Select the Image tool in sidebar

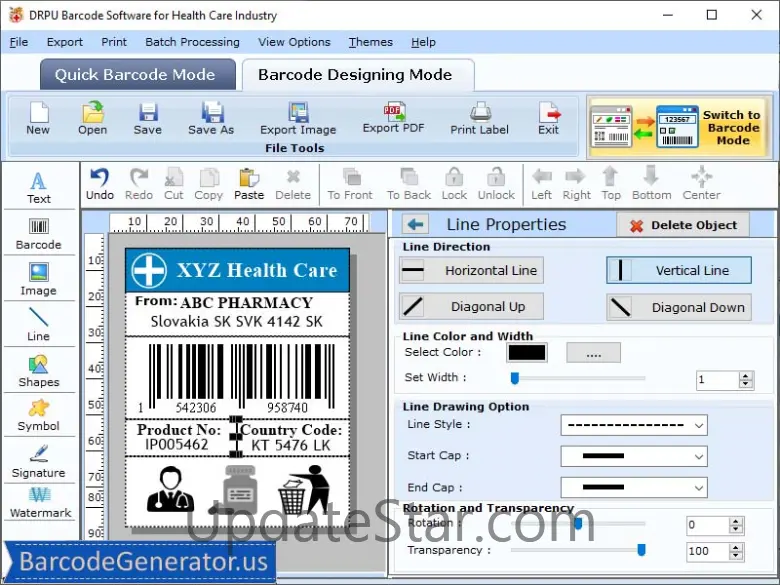click(x=39, y=280)
